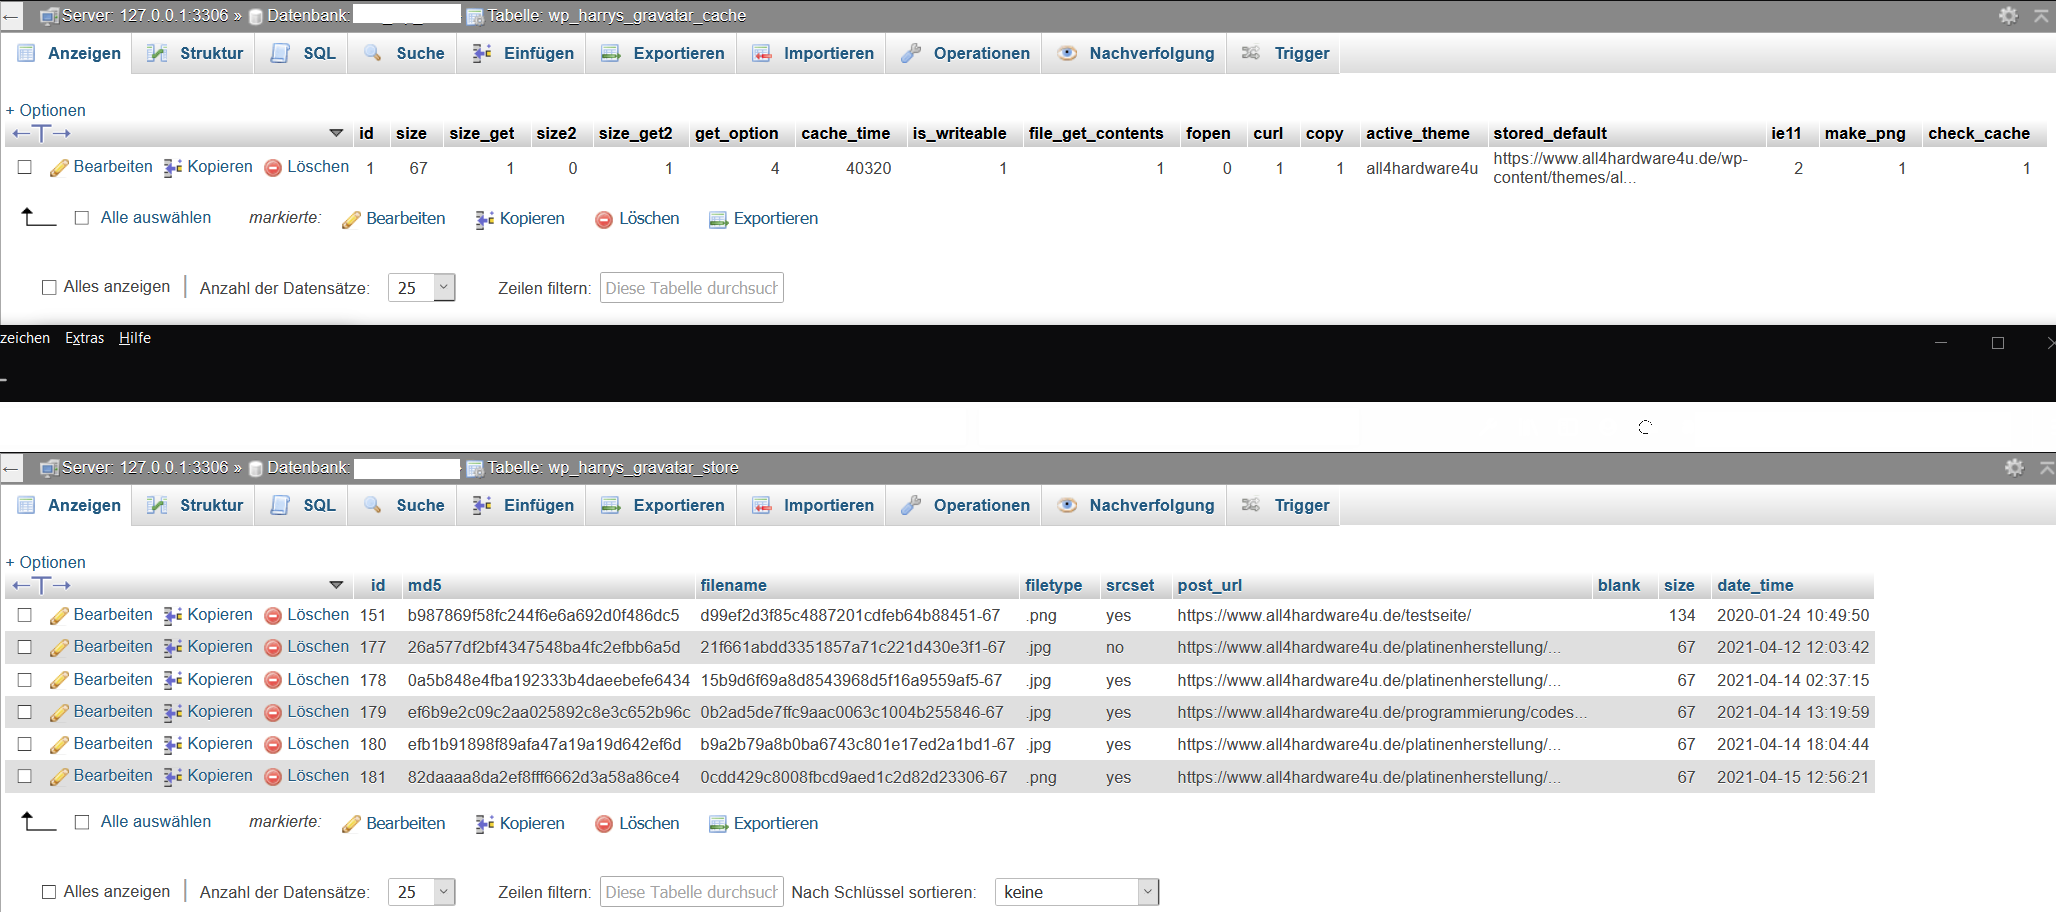The image size is (2056, 912).
Task: Focus Zeilen filtern field in gravatar_store panel
Action: pos(692,892)
